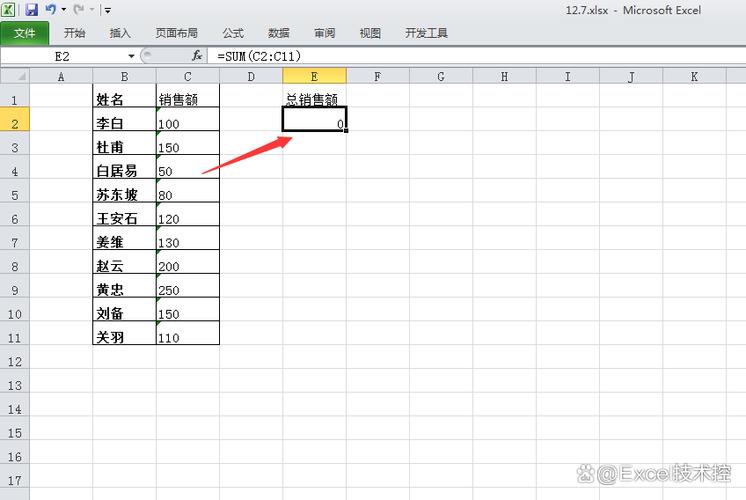Viewport: 746px width, 500px height.
Task: Select row 2 header
Action: coord(15,119)
